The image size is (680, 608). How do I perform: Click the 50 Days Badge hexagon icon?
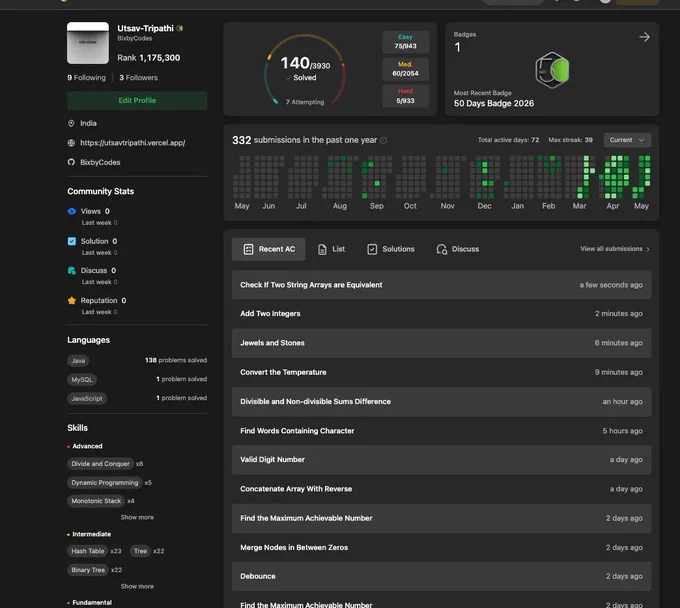[552, 70]
